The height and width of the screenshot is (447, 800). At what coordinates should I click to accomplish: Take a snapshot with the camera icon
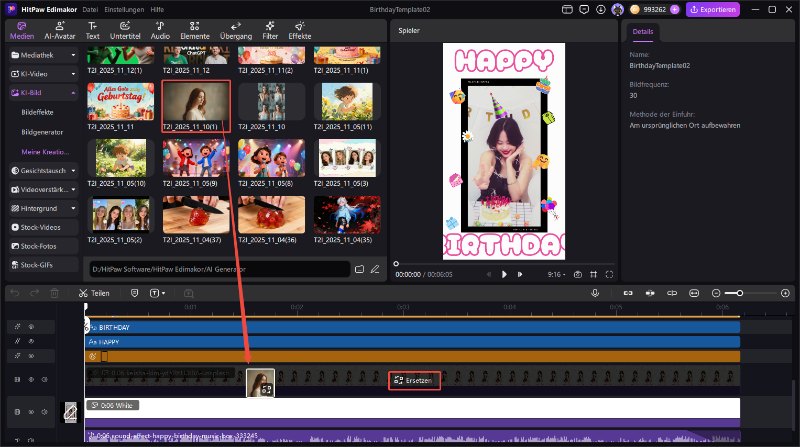point(577,274)
